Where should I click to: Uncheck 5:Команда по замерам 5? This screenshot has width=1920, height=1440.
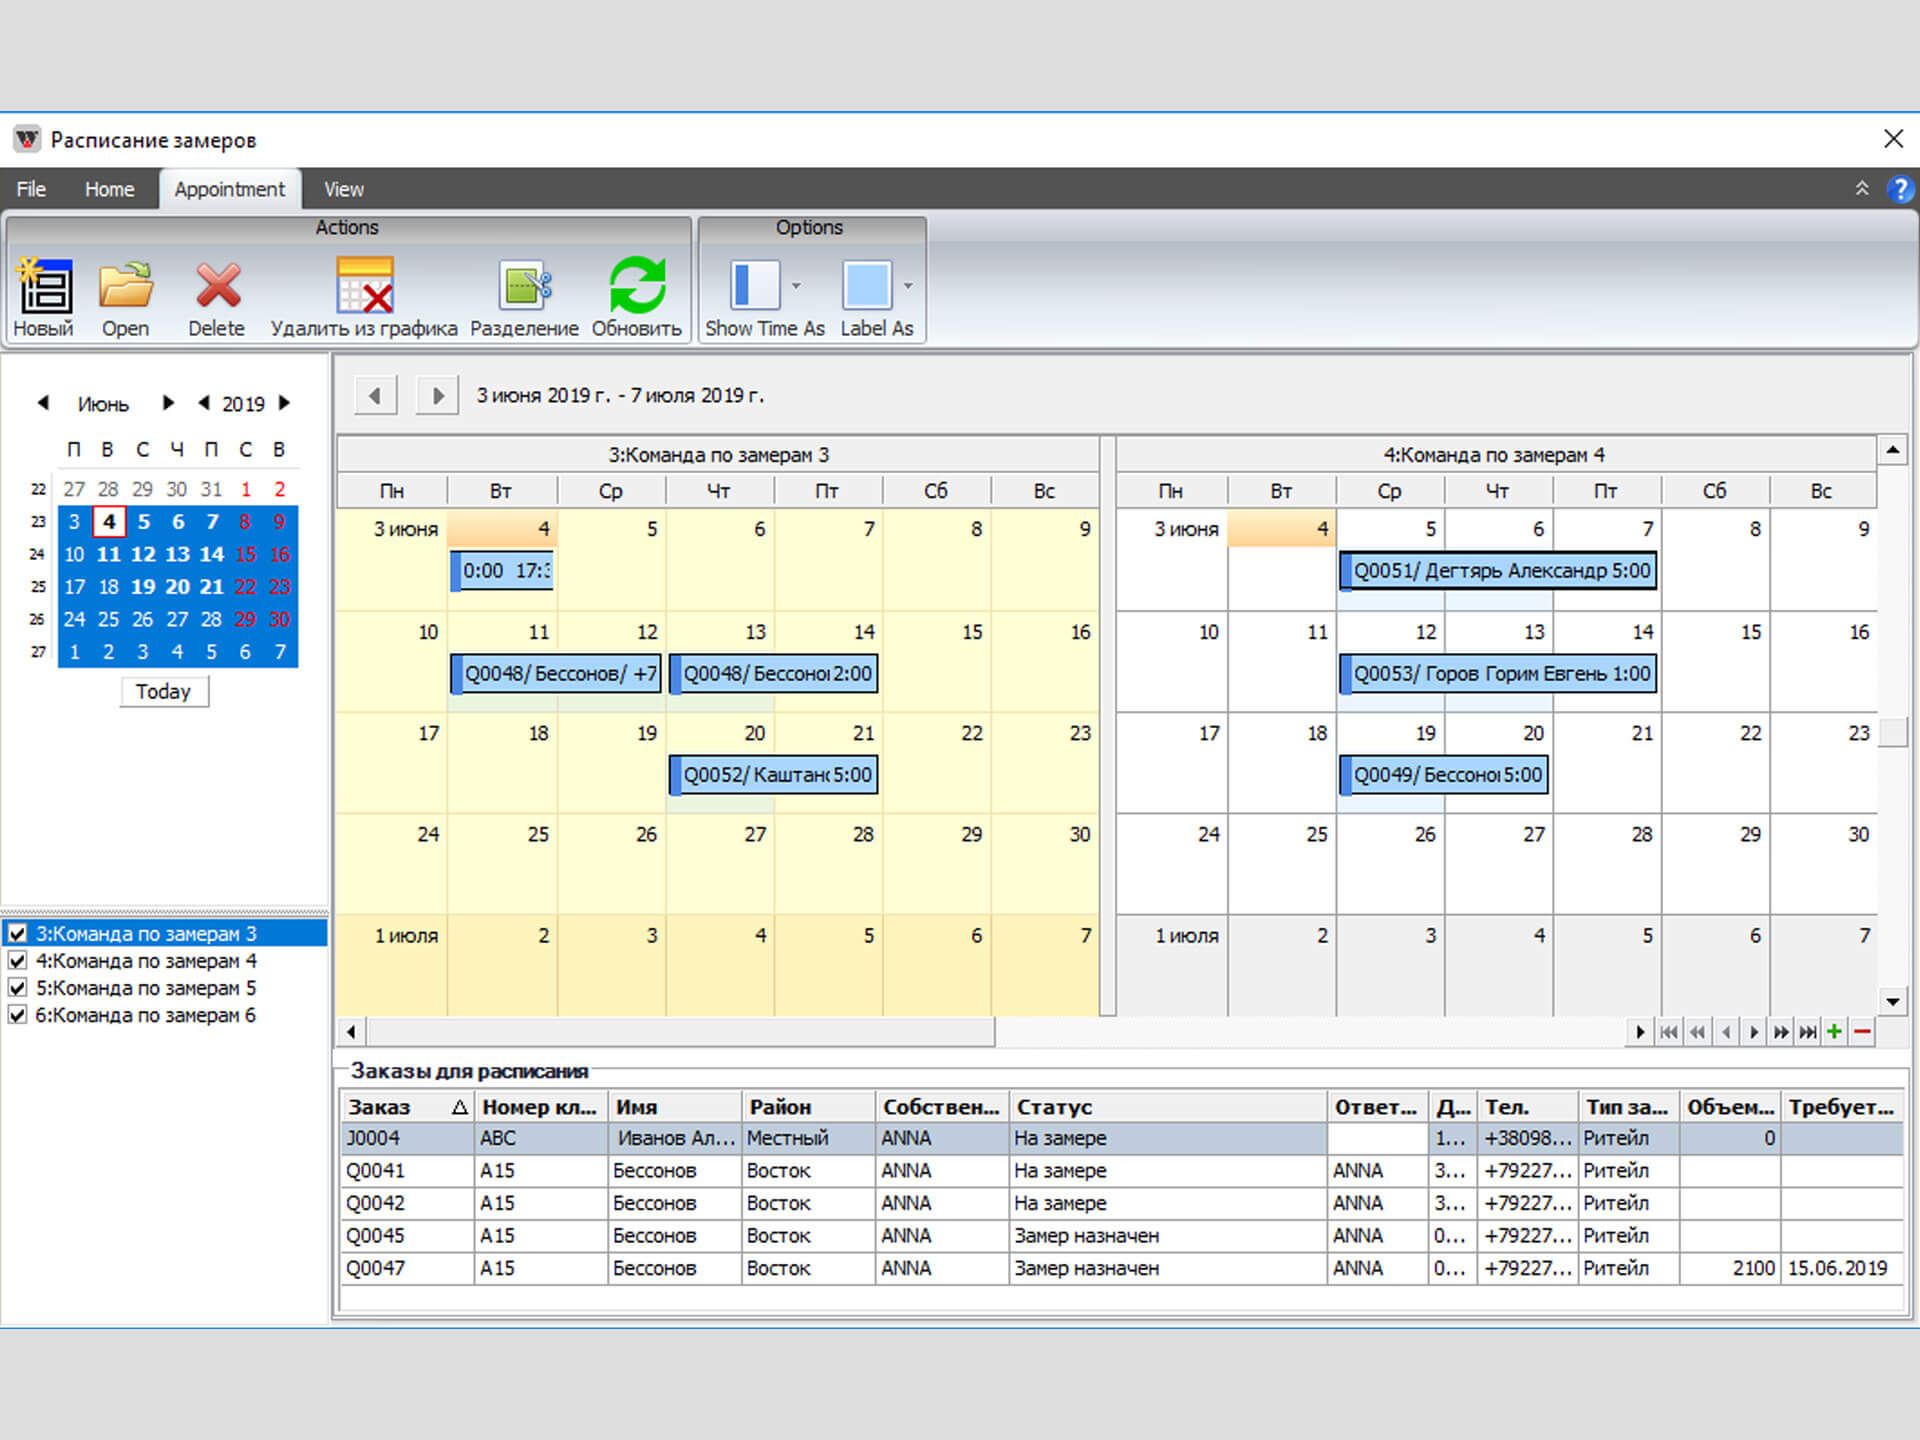[17, 988]
